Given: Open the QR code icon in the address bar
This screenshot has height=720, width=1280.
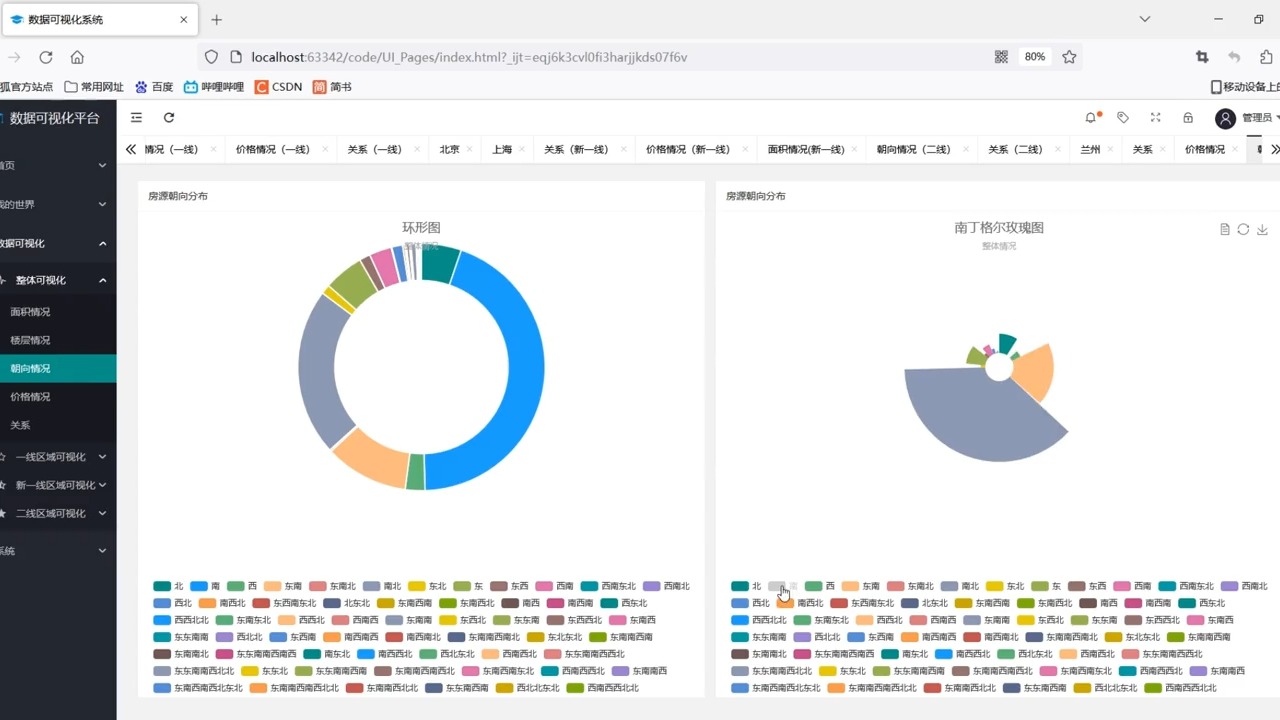Looking at the screenshot, I should [x=1001, y=57].
